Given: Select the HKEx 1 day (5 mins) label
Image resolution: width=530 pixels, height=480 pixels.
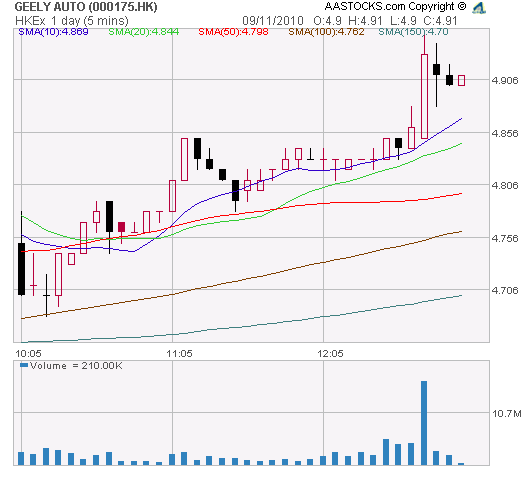Looking at the screenshot, I should (x=72, y=21).
